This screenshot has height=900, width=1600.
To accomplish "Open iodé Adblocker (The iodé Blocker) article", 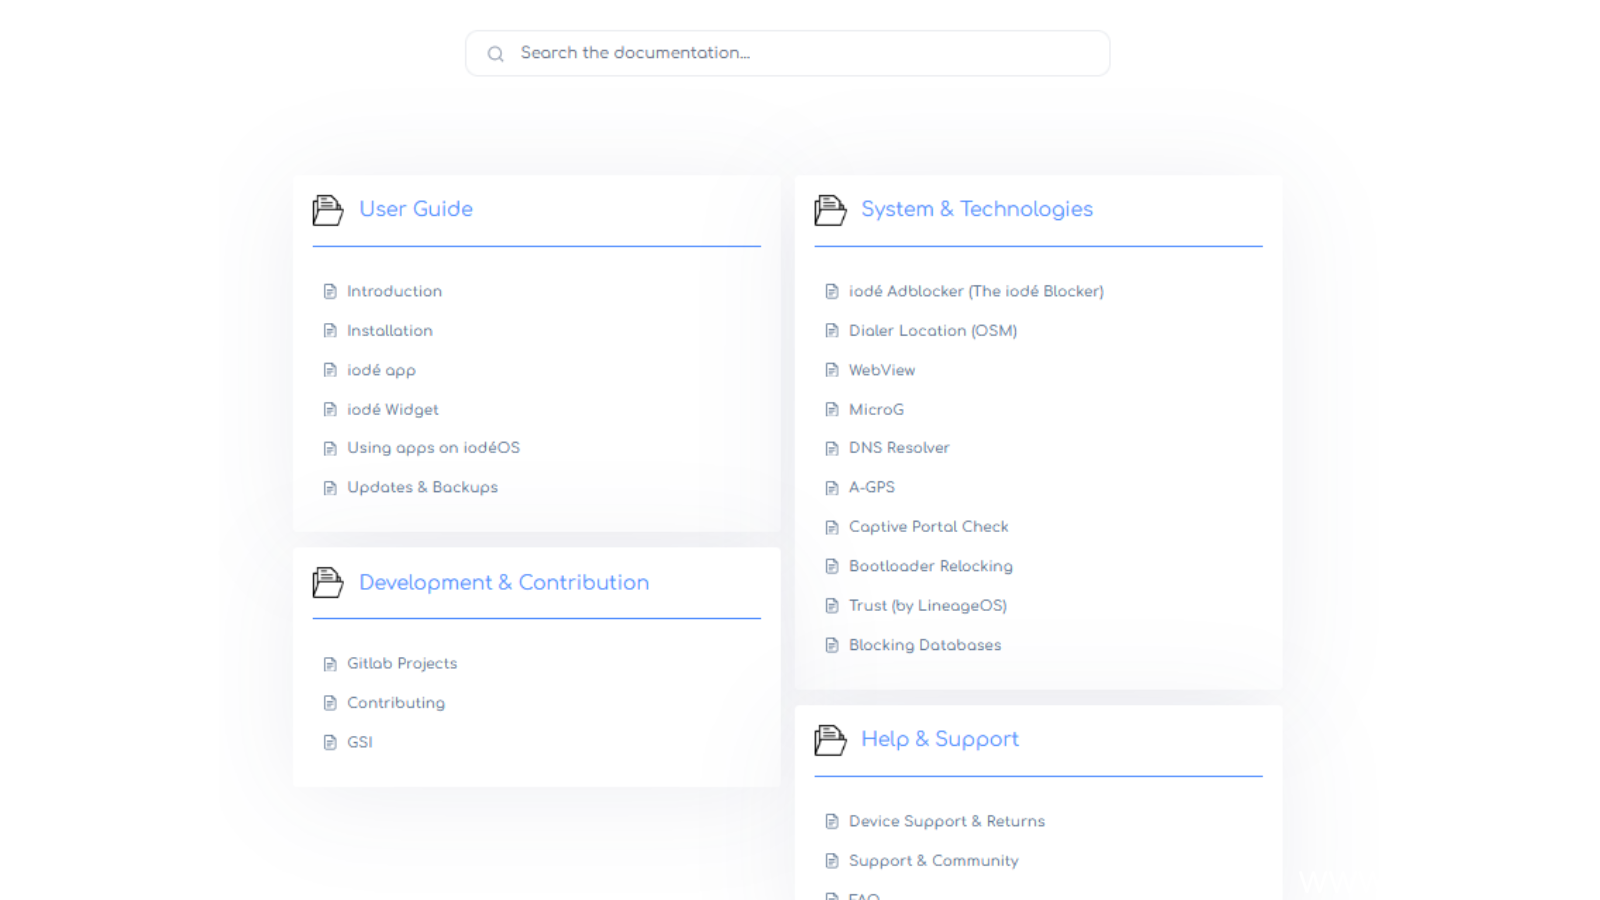I will pyautogui.click(x=976, y=291).
